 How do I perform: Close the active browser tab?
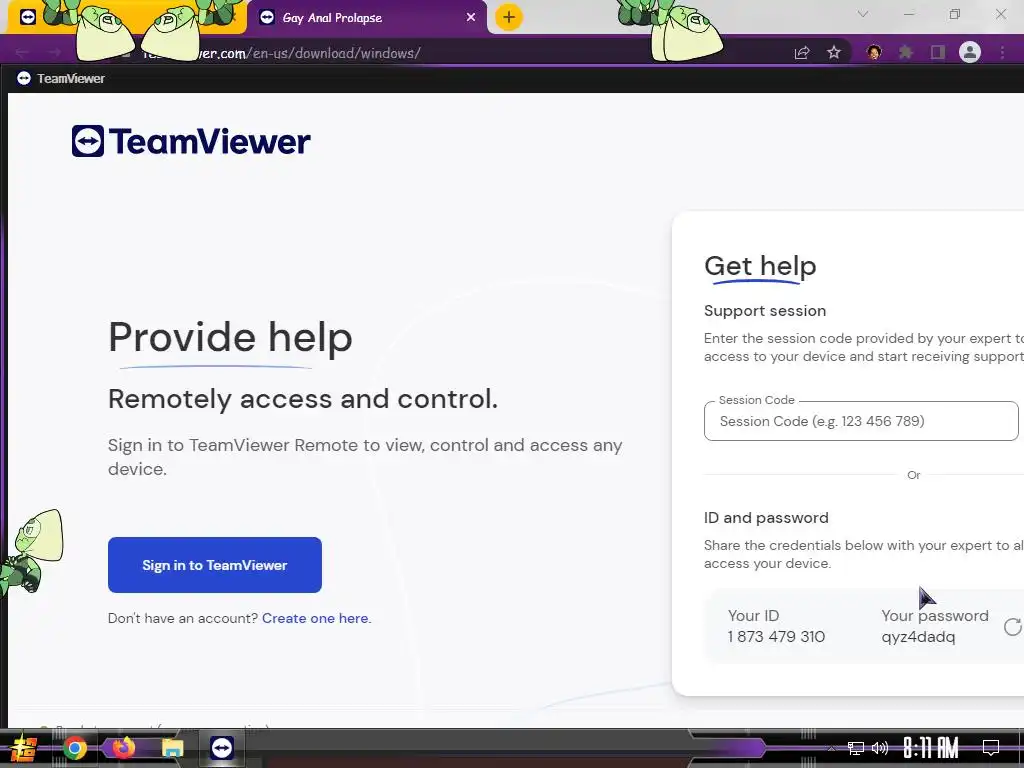(x=471, y=18)
